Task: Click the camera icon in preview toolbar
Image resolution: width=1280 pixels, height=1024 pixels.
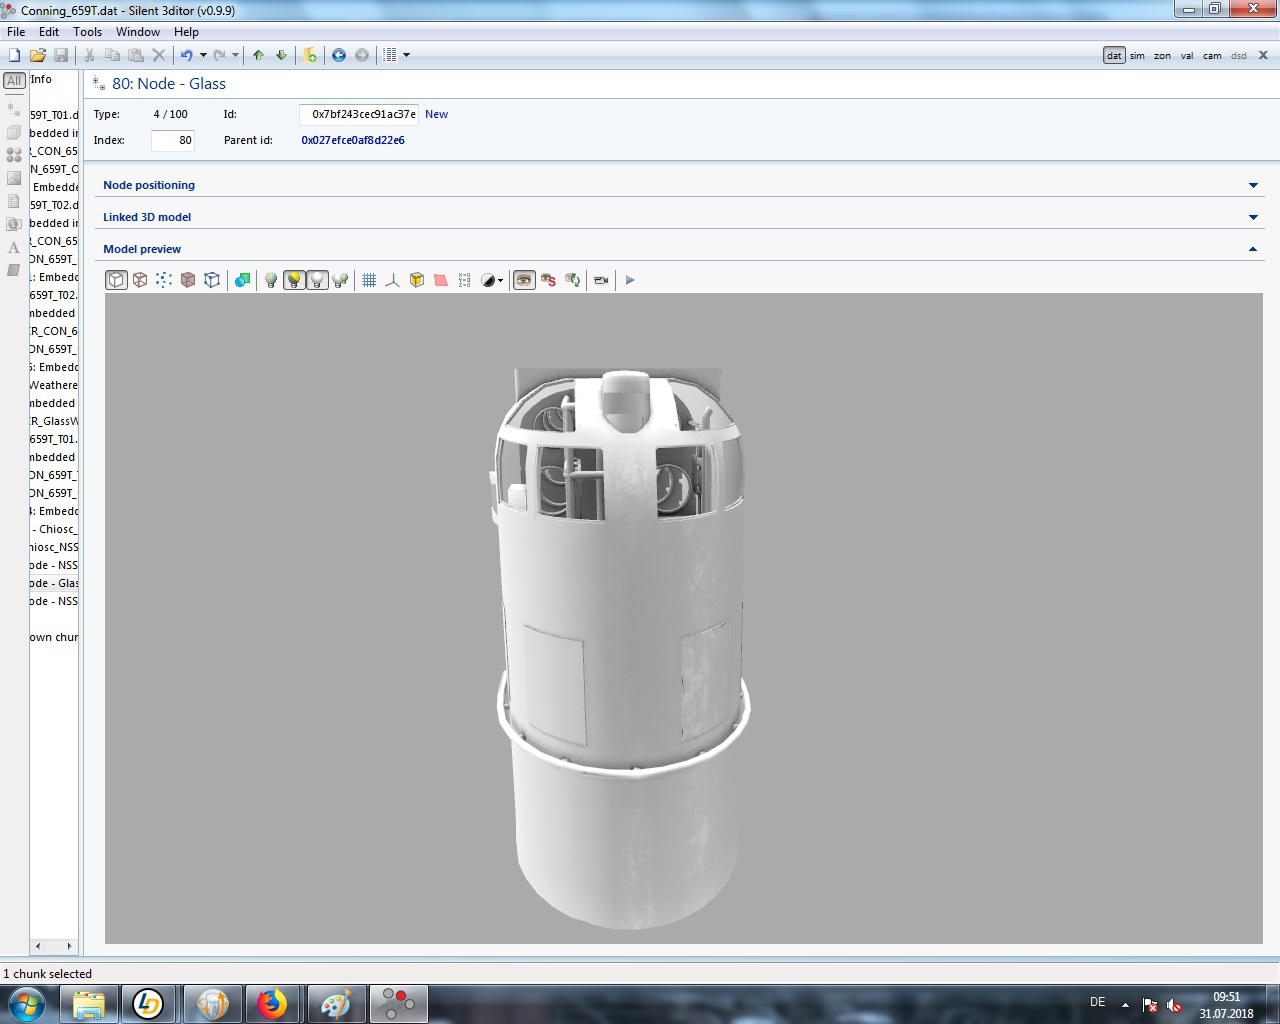Action: (601, 280)
